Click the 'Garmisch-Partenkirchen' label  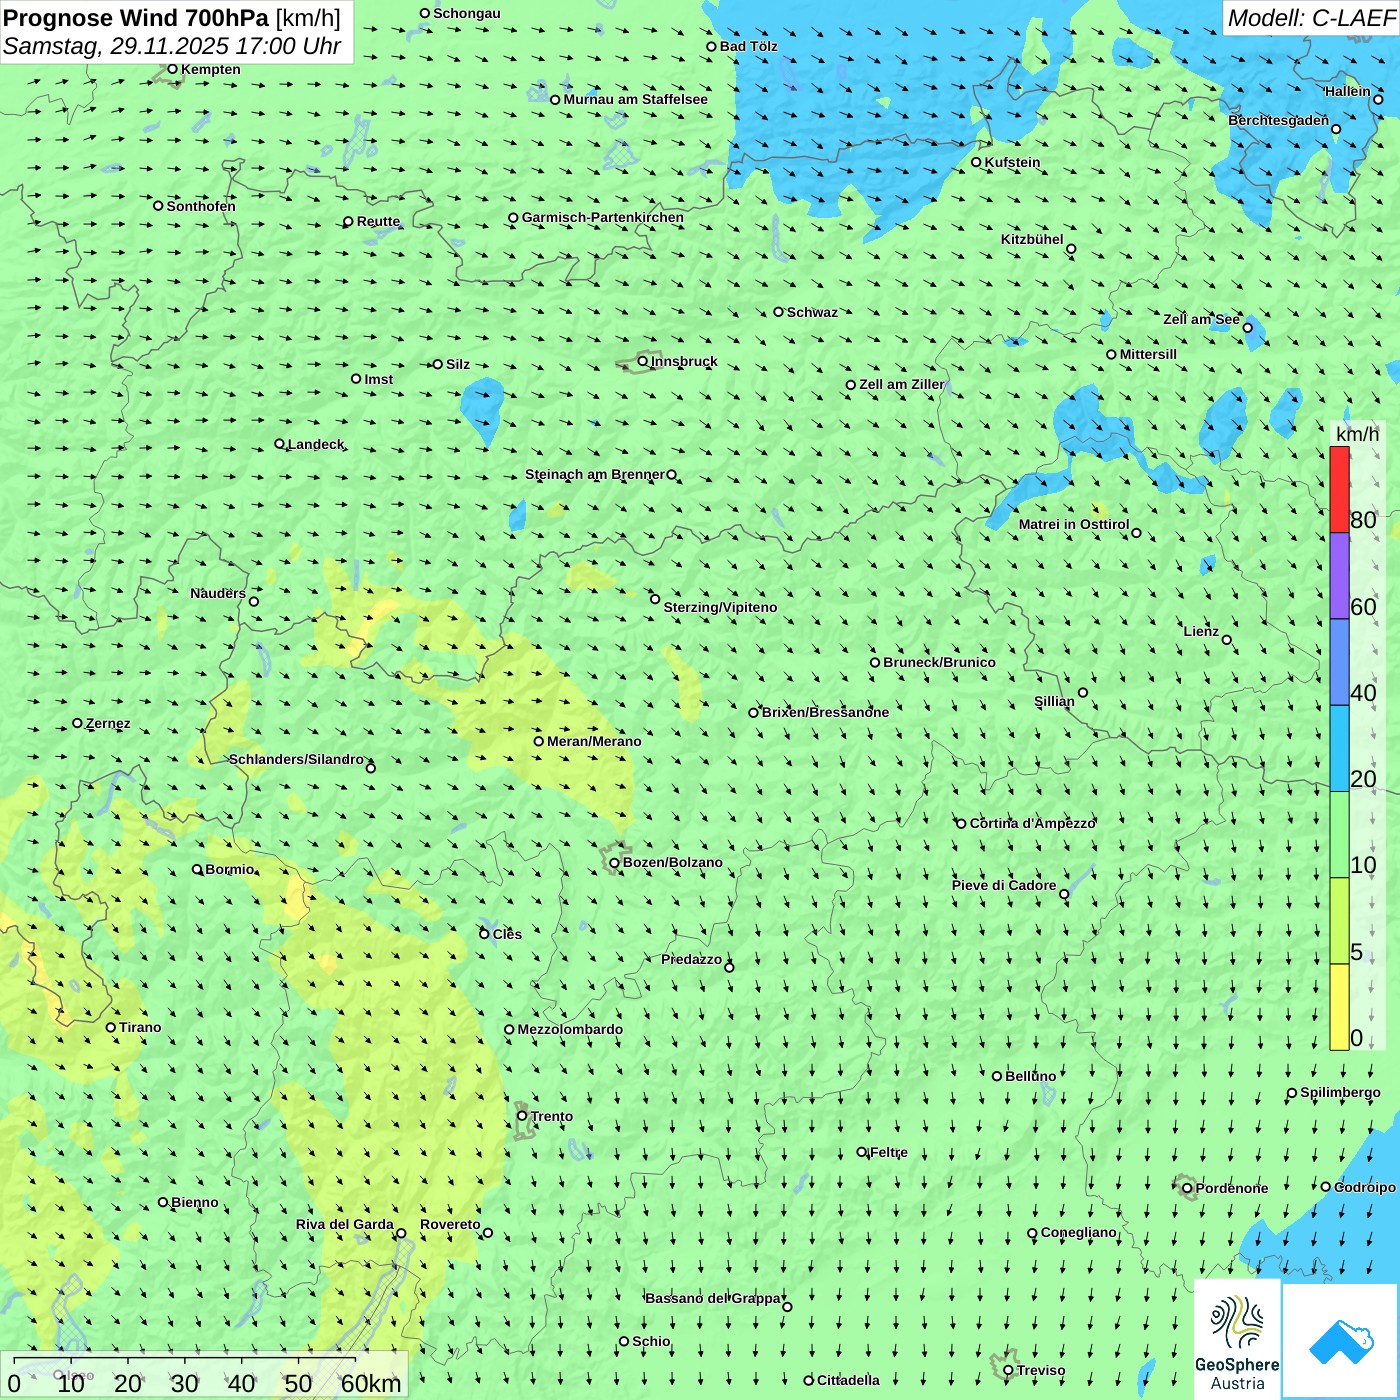[x=603, y=217]
